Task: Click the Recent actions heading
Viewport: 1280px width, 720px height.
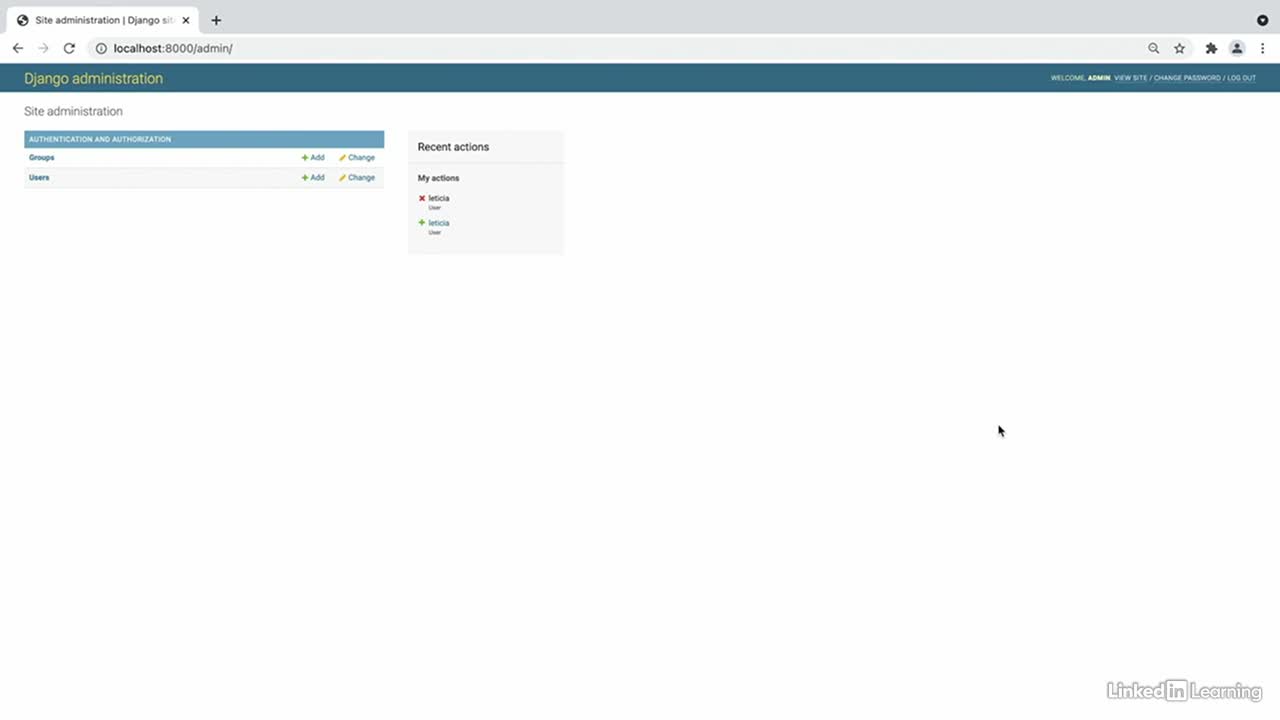Action: pyautogui.click(x=453, y=147)
